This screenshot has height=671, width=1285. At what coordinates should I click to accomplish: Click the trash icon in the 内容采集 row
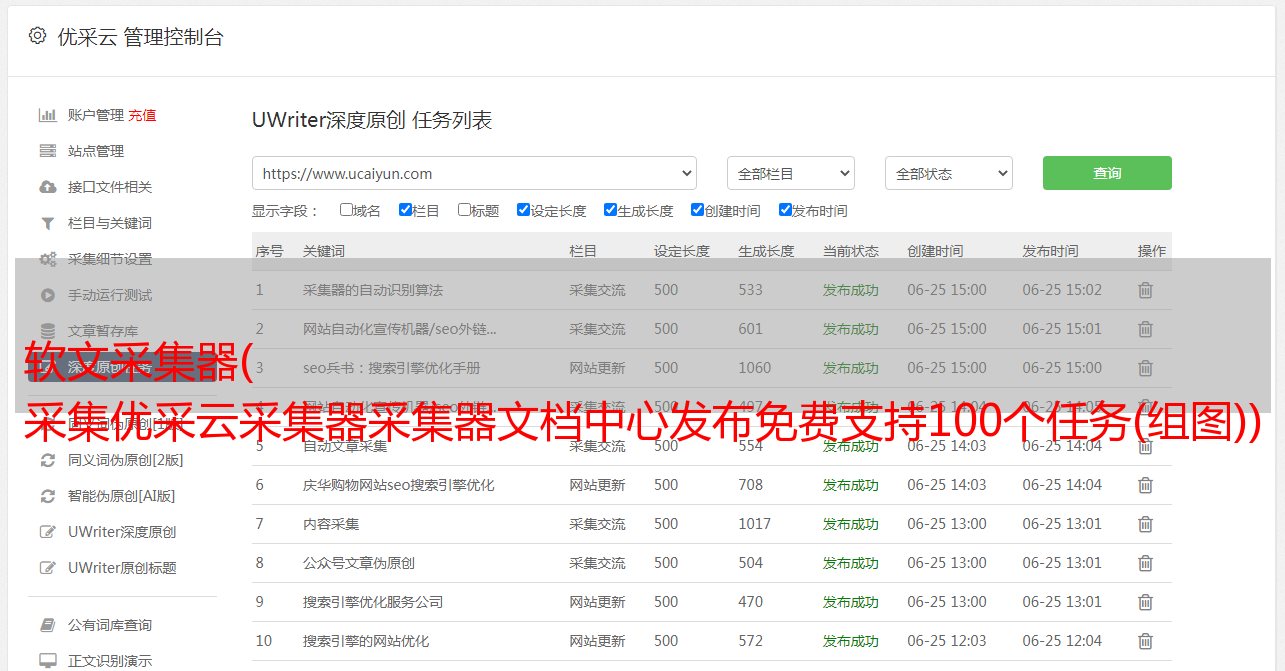[1146, 524]
